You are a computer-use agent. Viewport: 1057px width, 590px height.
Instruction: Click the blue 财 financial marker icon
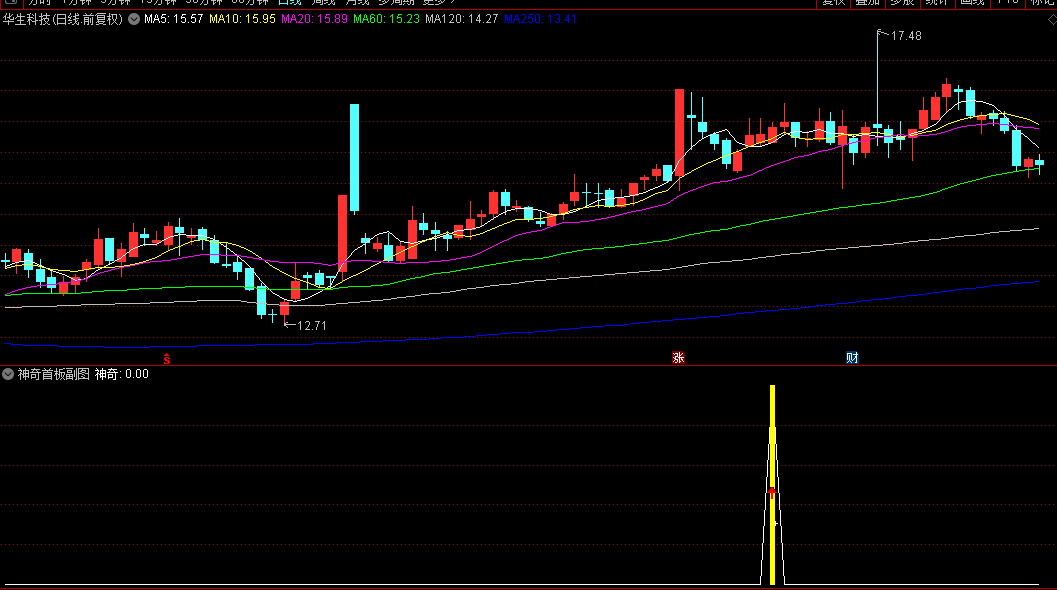pos(852,357)
